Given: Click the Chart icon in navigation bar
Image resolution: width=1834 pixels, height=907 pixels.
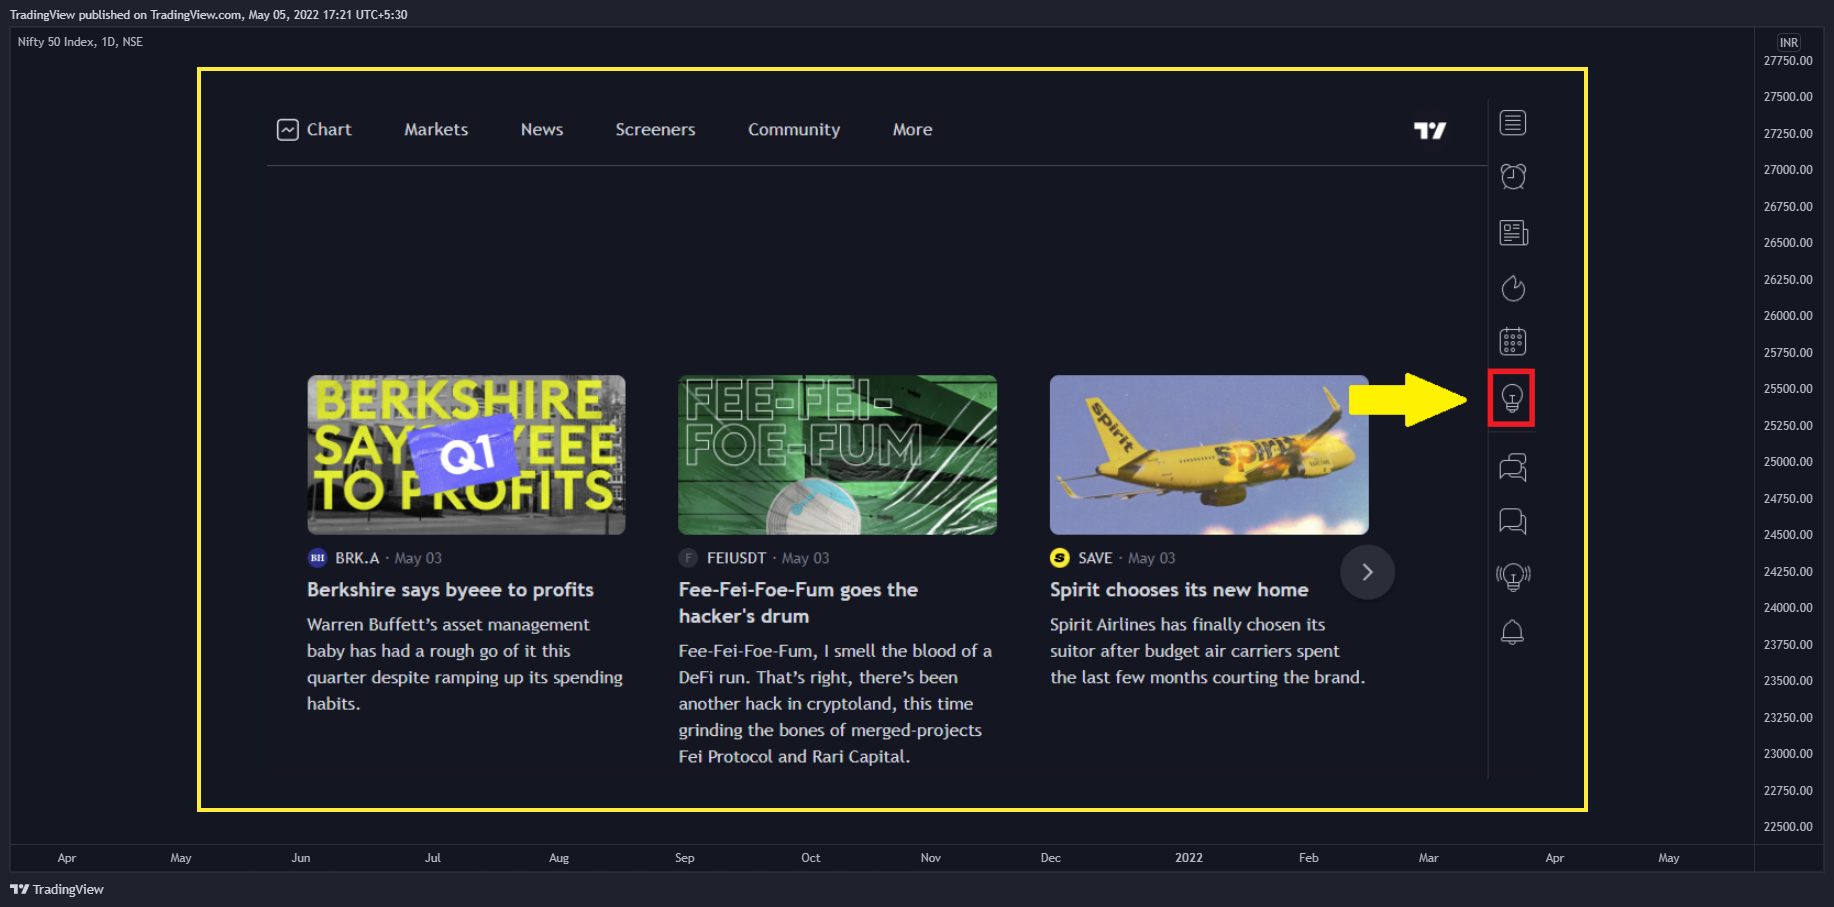Looking at the screenshot, I should coord(288,130).
